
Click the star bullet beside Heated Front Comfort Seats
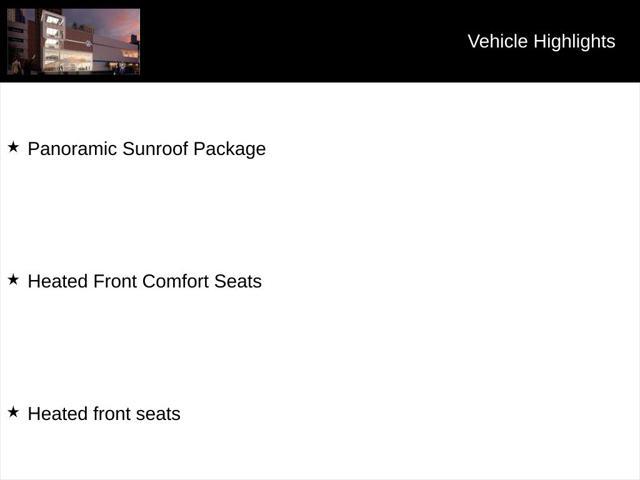13,280
